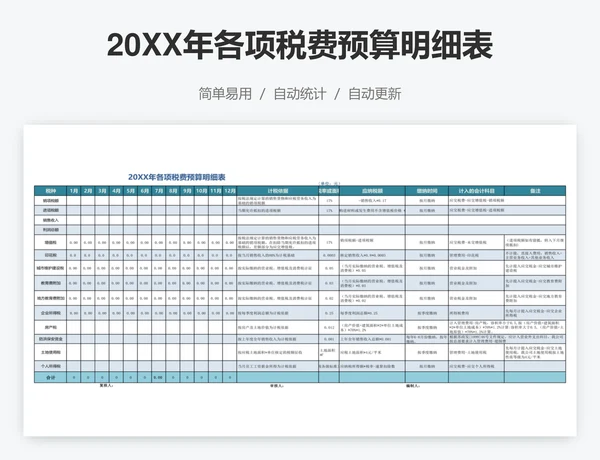Select the 8月 column header
The width and height of the screenshot is (600, 460).
173,191
